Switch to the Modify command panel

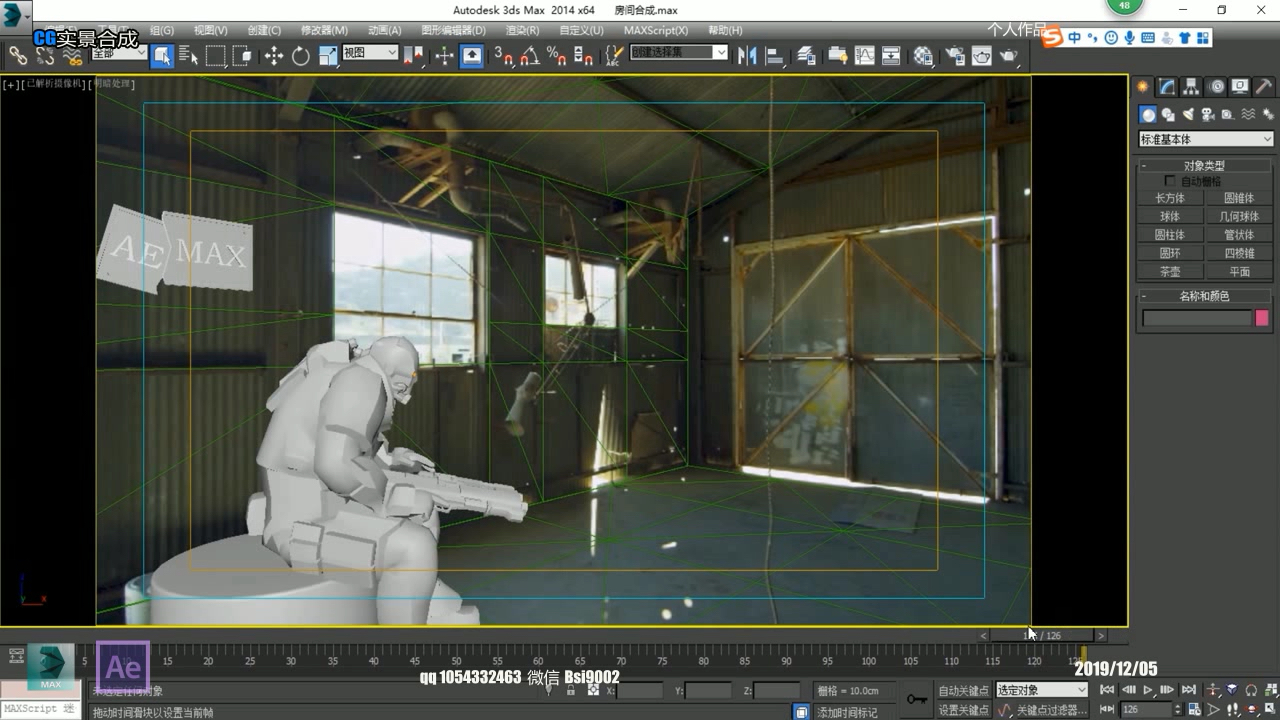[x=1165, y=87]
